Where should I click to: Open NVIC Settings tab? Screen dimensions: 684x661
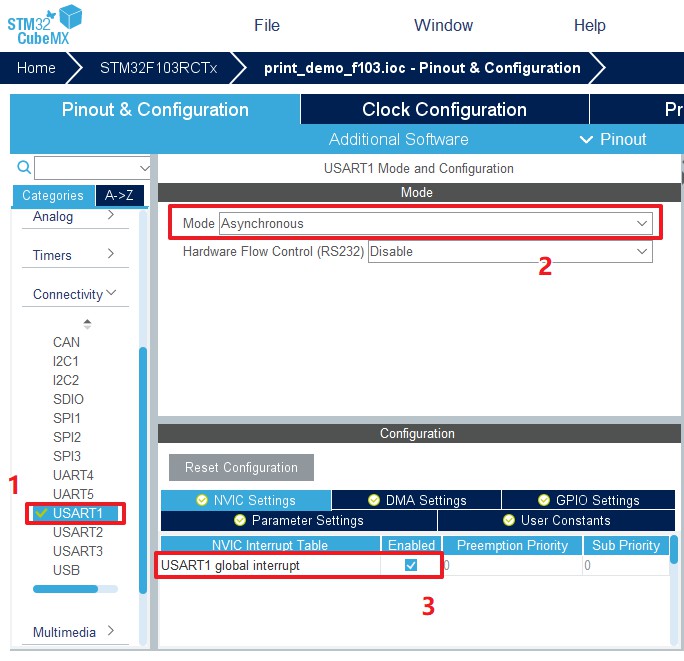pyautogui.click(x=246, y=500)
